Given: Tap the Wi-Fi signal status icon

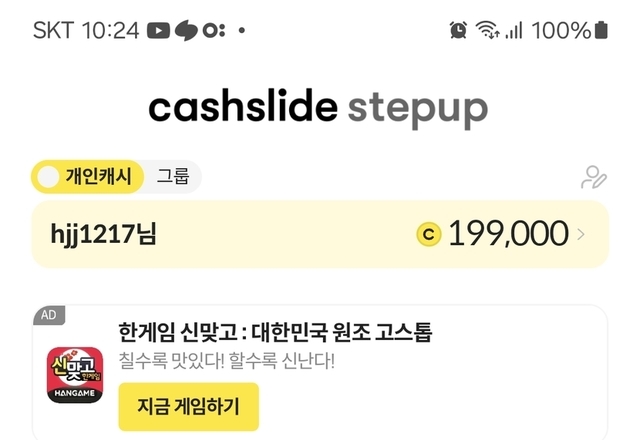Looking at the screenshot, I should coord(488,30).
